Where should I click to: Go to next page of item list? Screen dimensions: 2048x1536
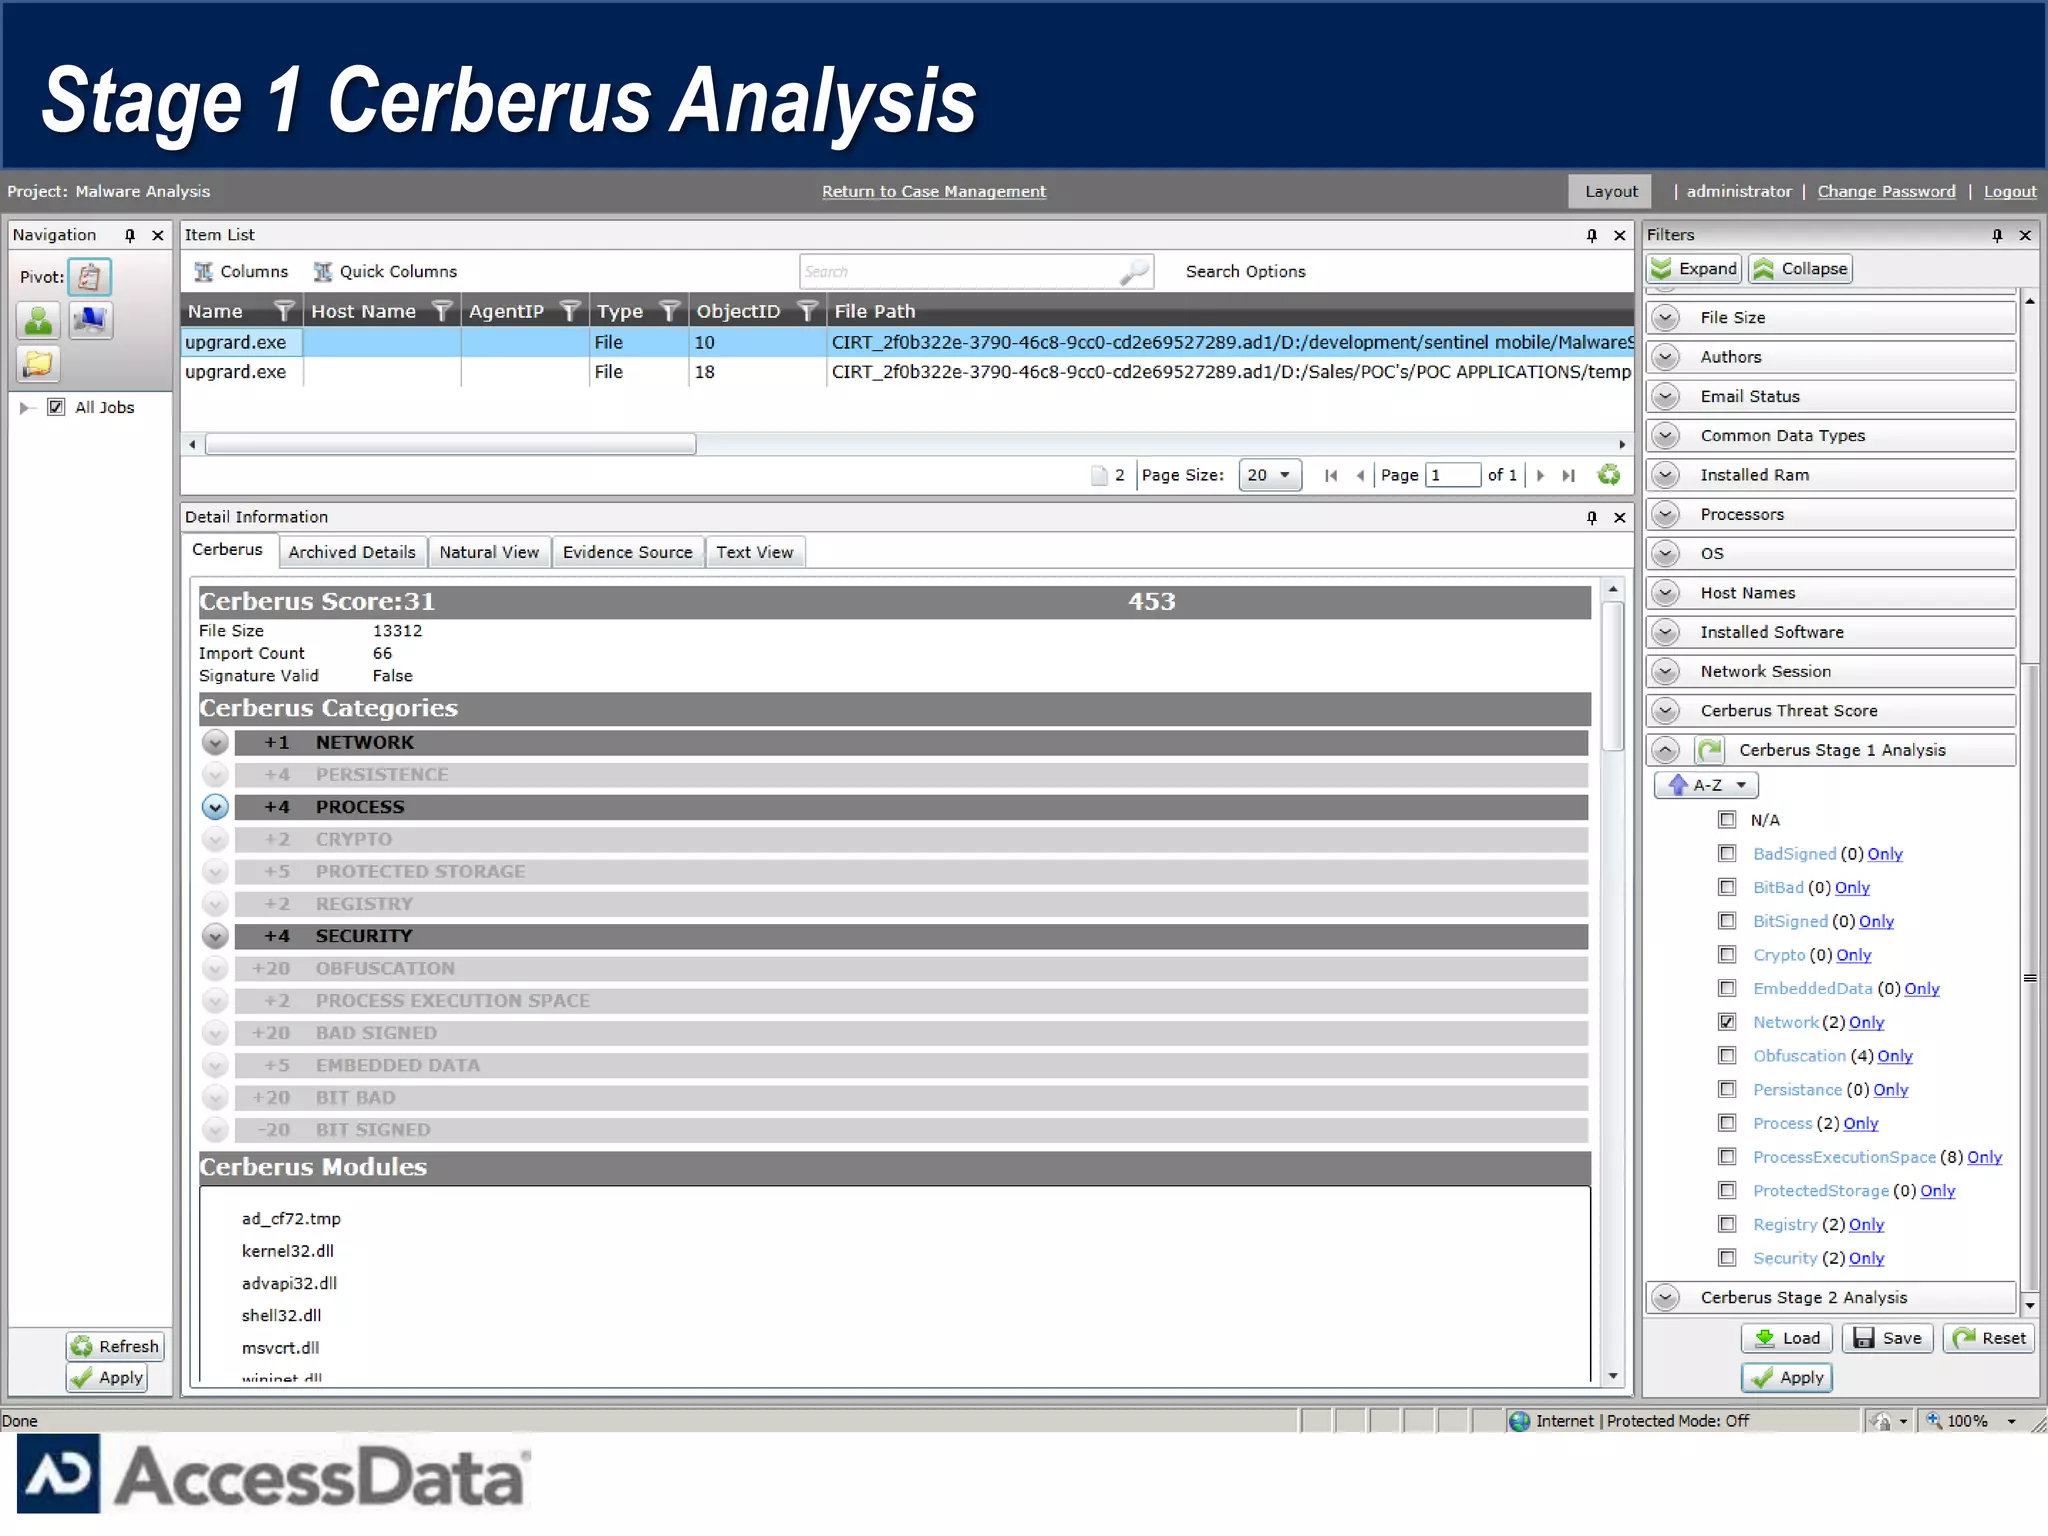pos(1541,475)
